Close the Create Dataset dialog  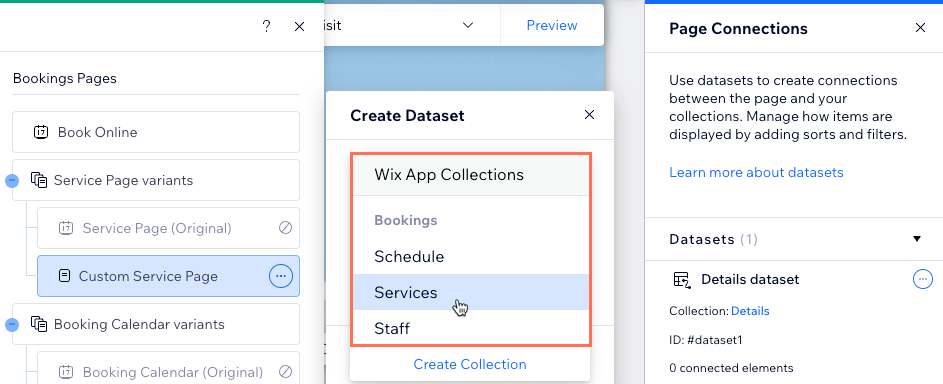589,115
